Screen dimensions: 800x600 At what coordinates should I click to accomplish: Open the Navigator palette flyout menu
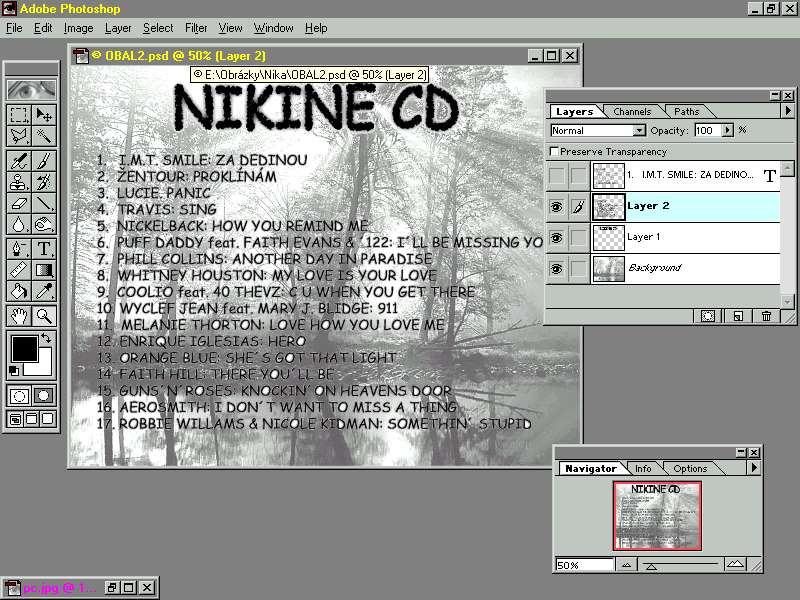(754, 468)
